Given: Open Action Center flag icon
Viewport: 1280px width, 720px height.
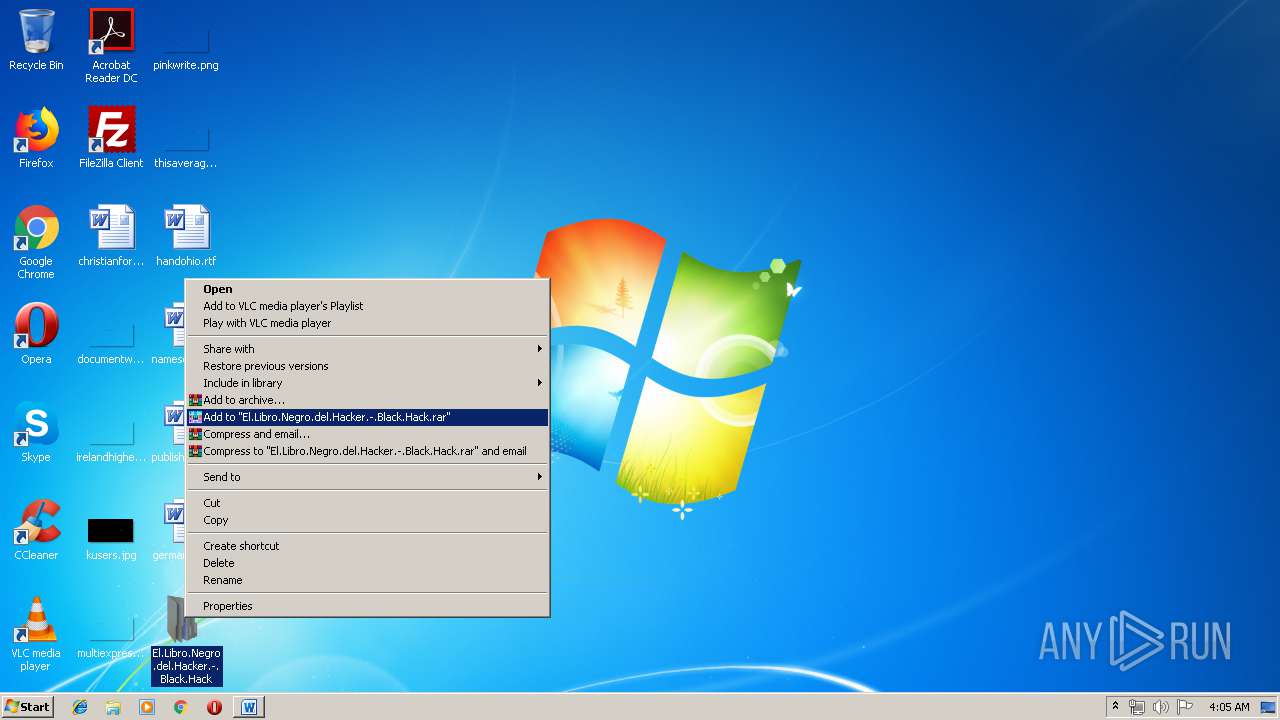Looking at the screenshot, I should pyautogui.click(x=1184, y=707).
